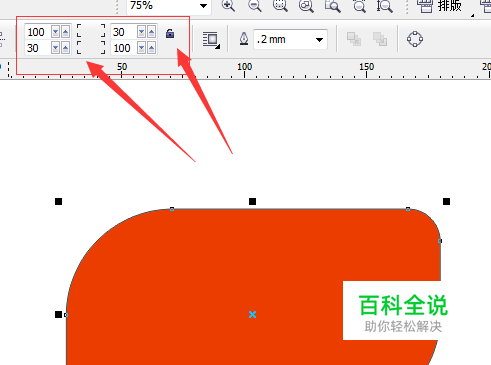The height and width of the screenshot is (365, 491).
Task: Click the top-left corner radius field showing 100
Action: coord(37,32)
